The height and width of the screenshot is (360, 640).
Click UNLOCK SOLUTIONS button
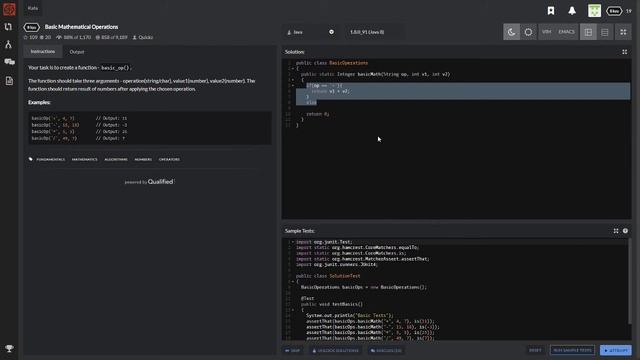pyautogui.click(x=336, y=351)
